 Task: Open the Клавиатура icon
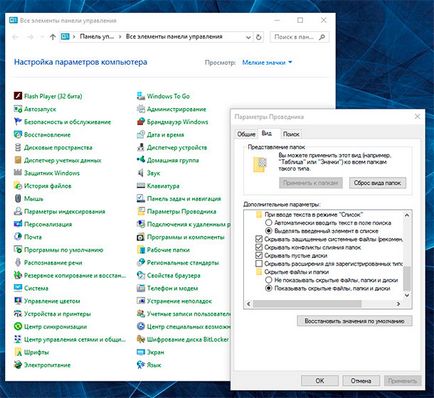click(x=141, y=186)
